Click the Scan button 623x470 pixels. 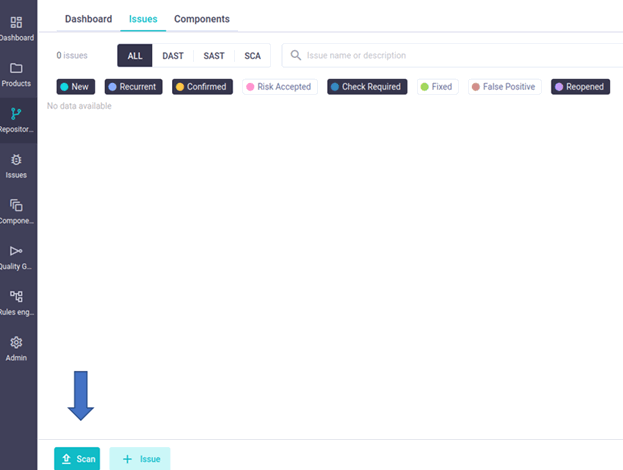pyautogui.click(x=77, y=459)
